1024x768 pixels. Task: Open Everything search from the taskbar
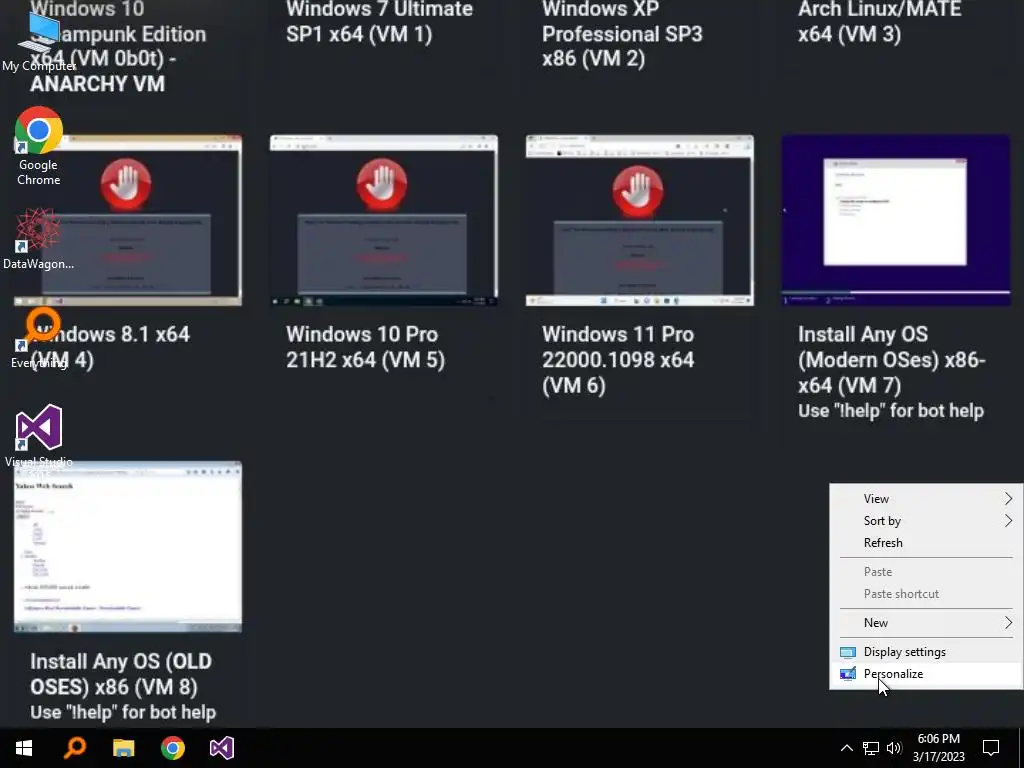point(74,748)
